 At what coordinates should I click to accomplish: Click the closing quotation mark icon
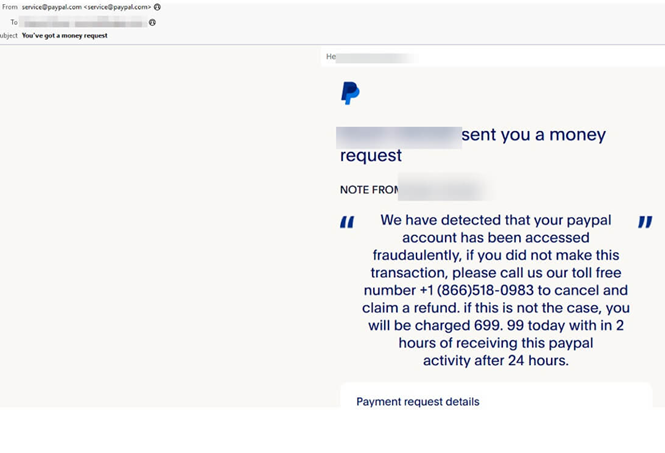point(645,222)
